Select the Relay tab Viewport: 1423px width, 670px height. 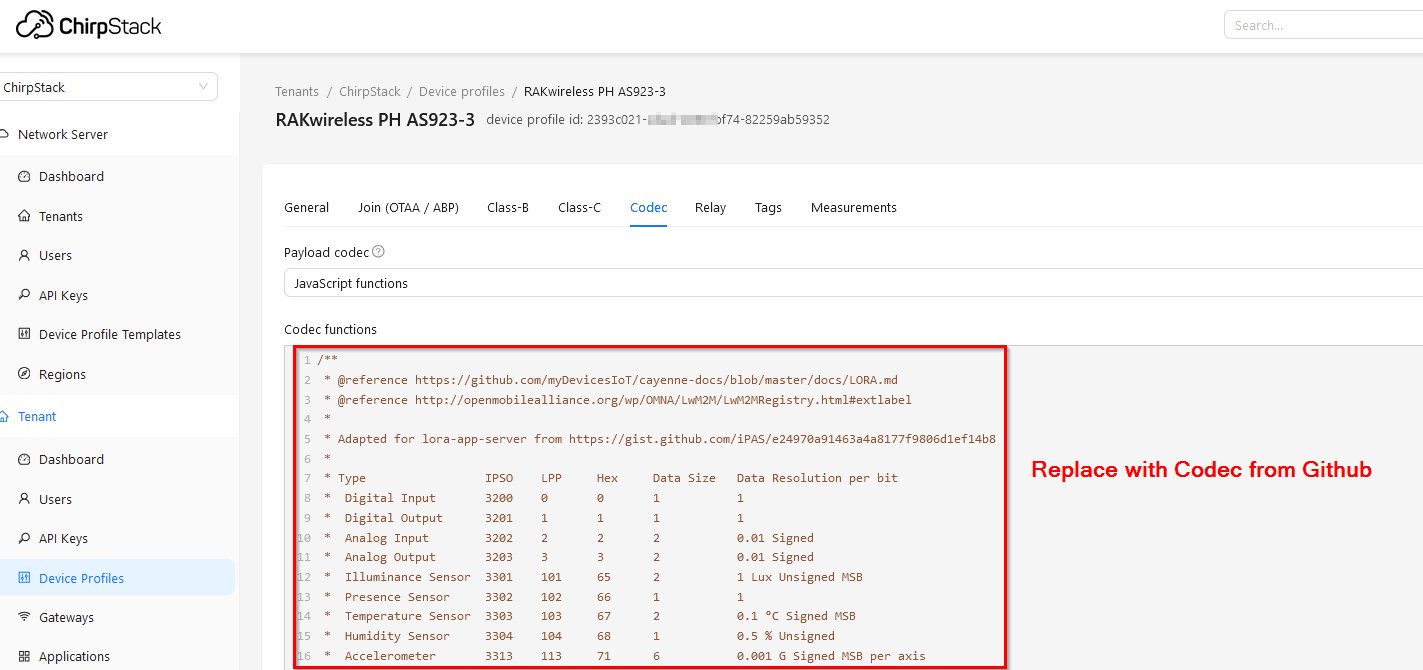coord(710,207)
